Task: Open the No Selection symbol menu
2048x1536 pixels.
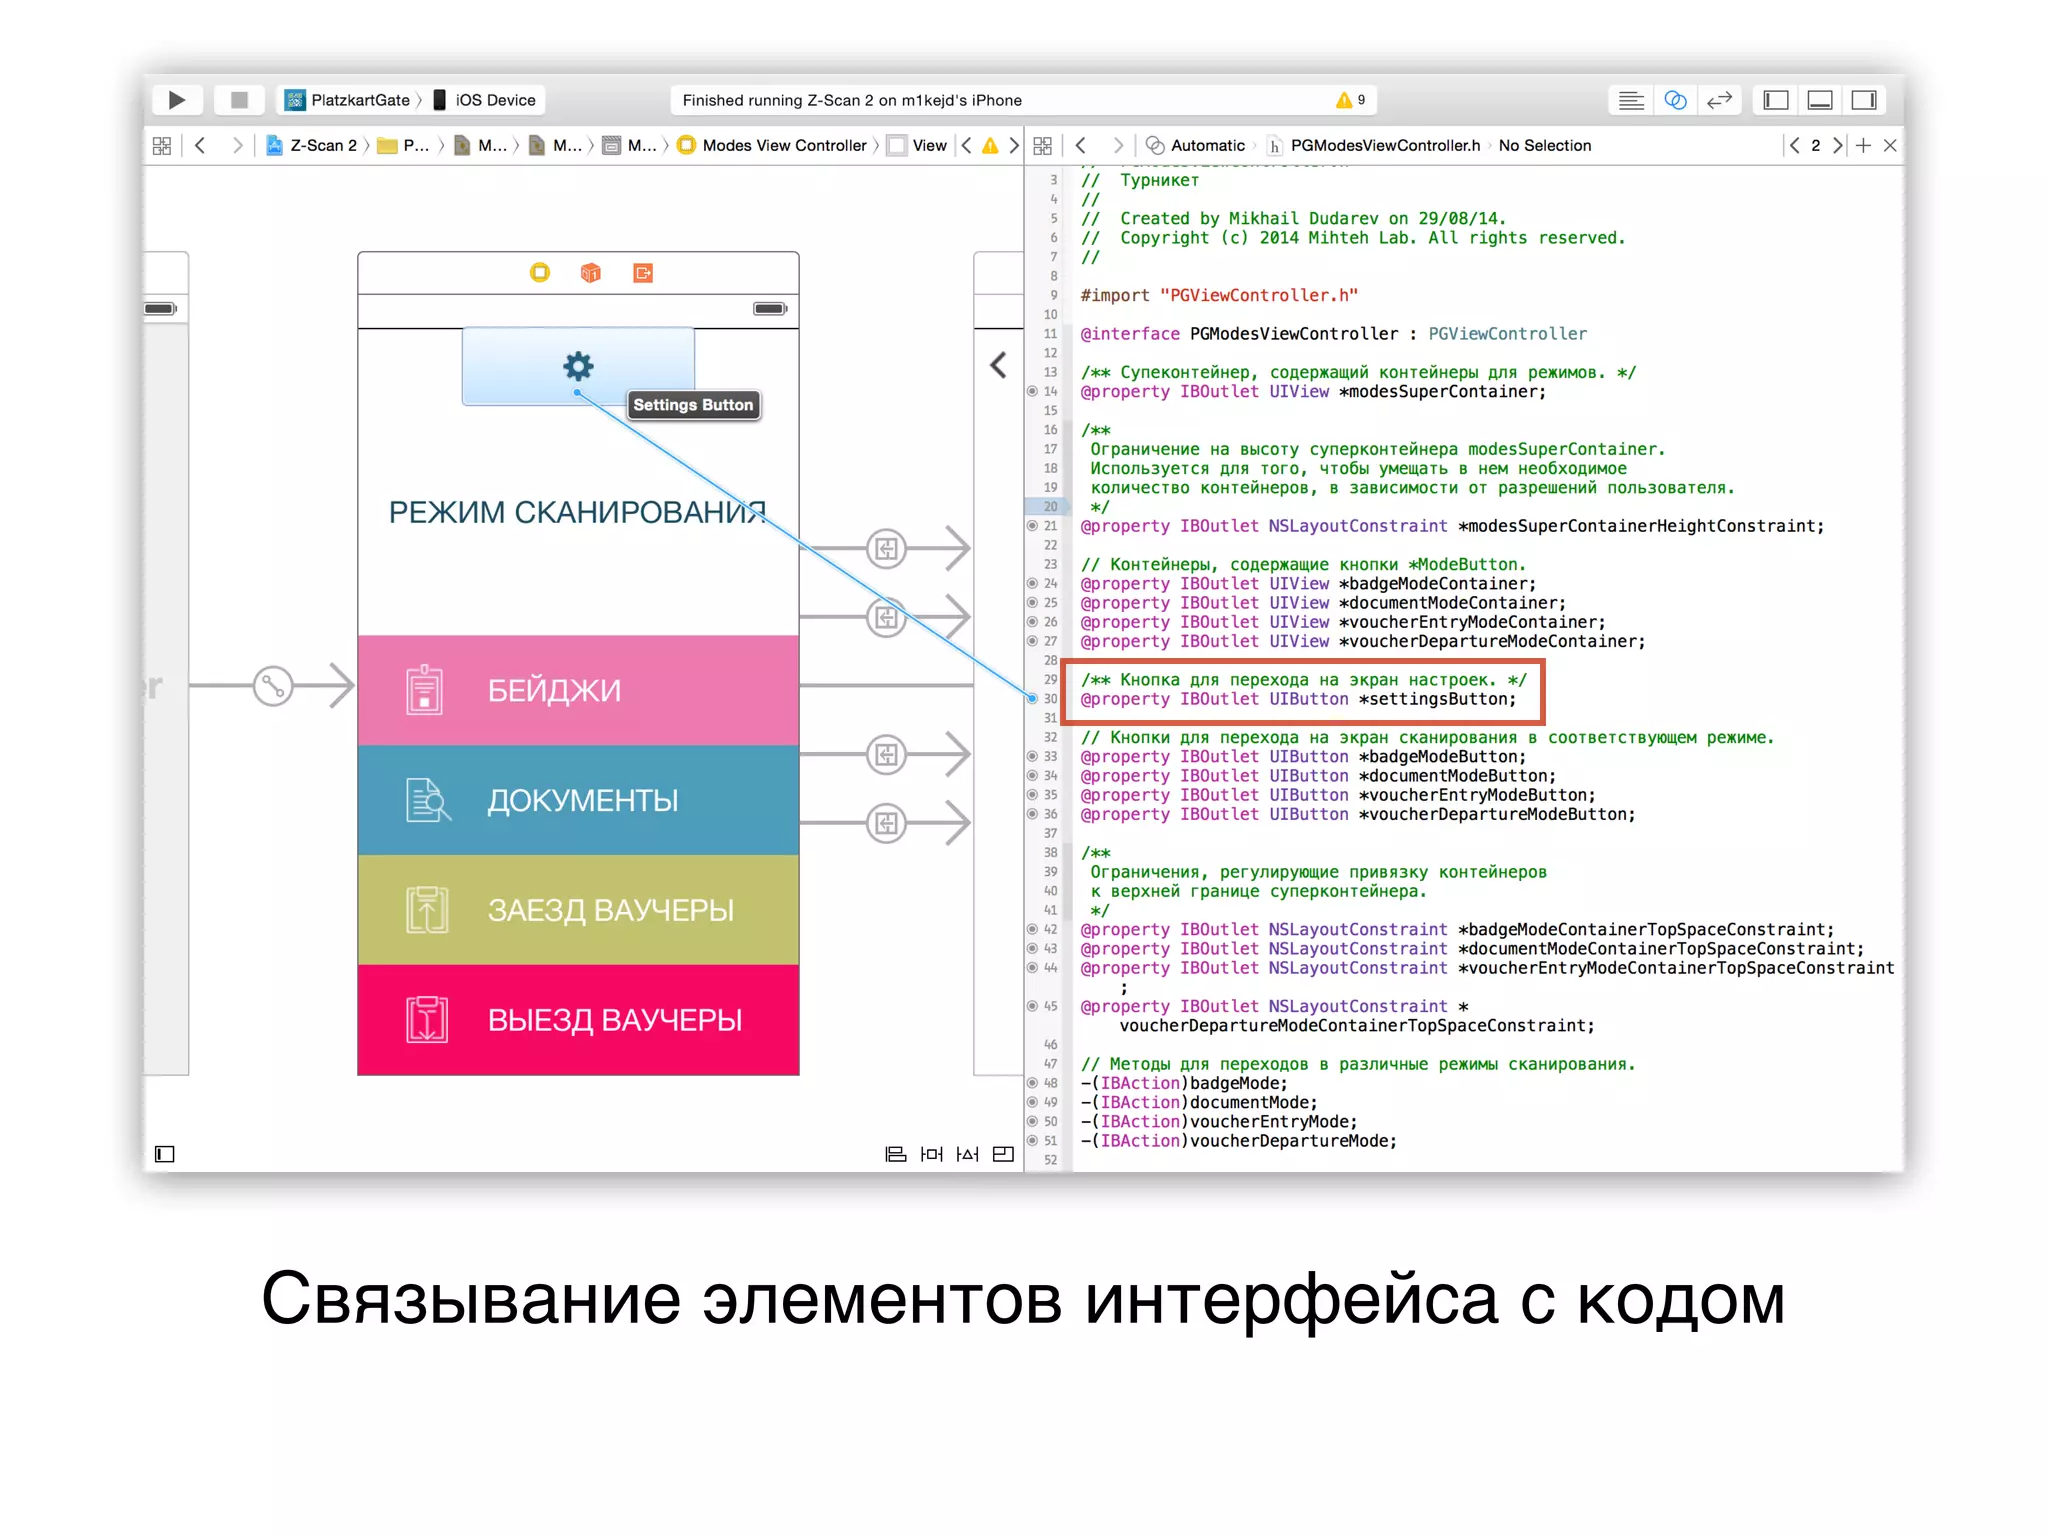Action: 1545,146
